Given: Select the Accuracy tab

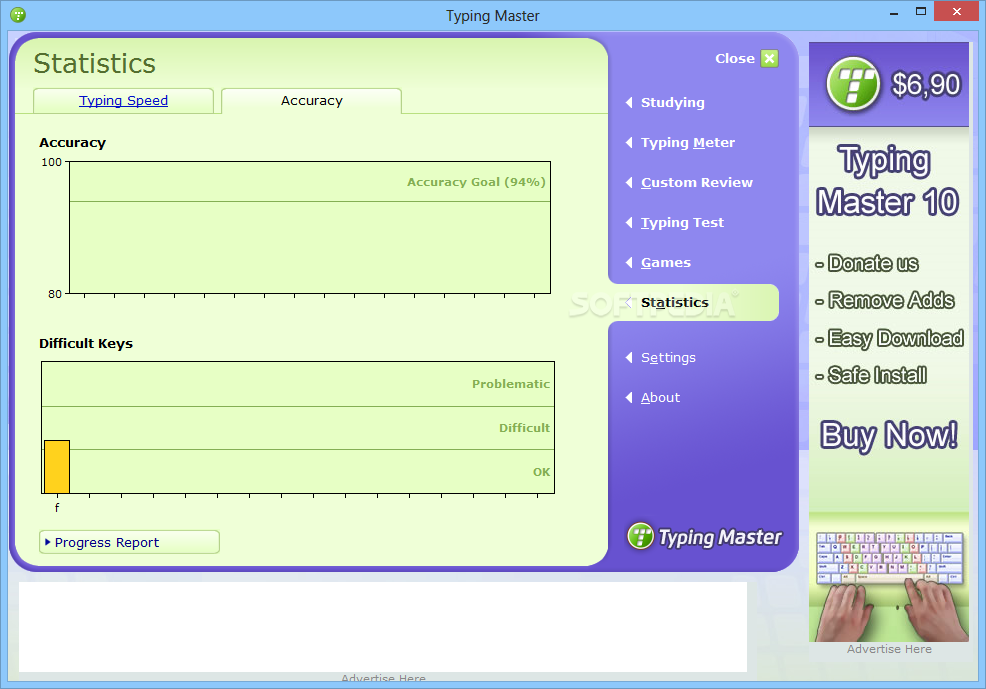Looking at the screenshot, I should click(311, 101).
